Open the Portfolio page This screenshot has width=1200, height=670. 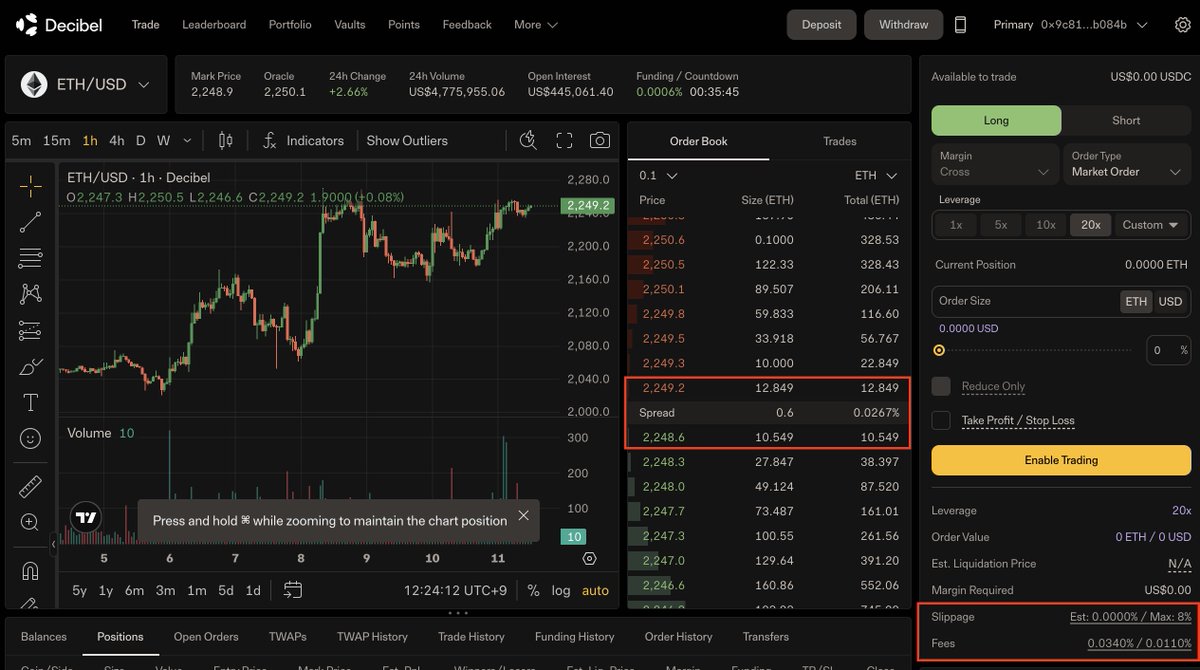point(290,25)
